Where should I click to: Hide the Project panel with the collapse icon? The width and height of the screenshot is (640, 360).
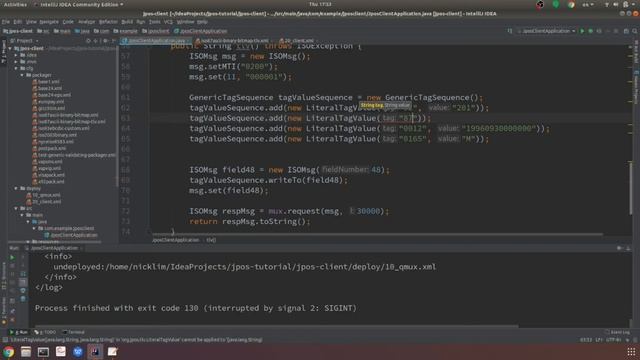[113, 41]
